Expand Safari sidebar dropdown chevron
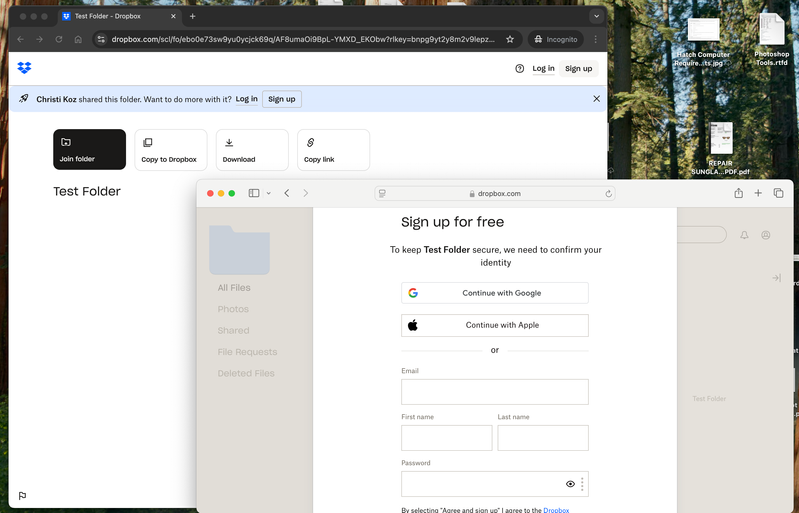The width and height of the screenshot is (799, 513). [268, 193]
